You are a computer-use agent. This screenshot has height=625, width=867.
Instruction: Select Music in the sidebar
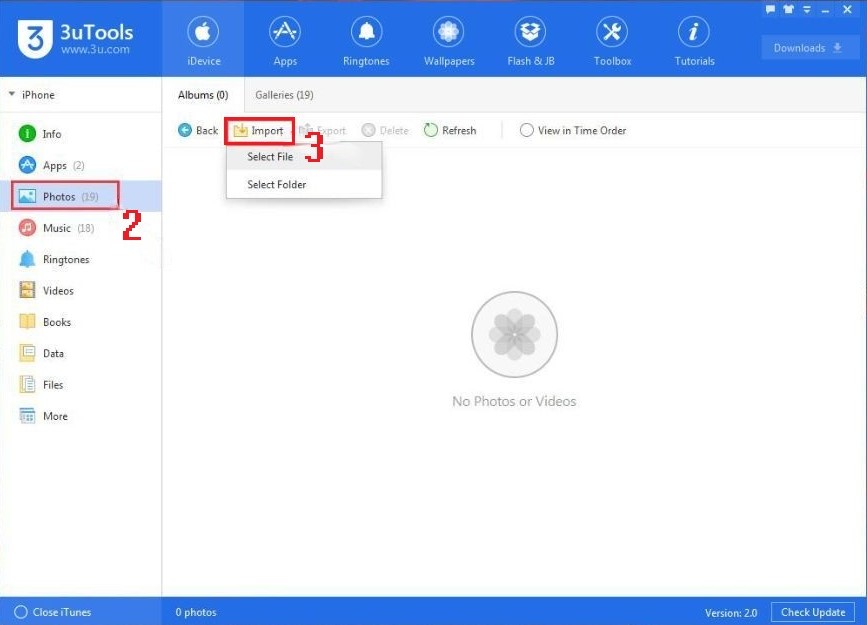pyautogui.click(x=57, y=228)
